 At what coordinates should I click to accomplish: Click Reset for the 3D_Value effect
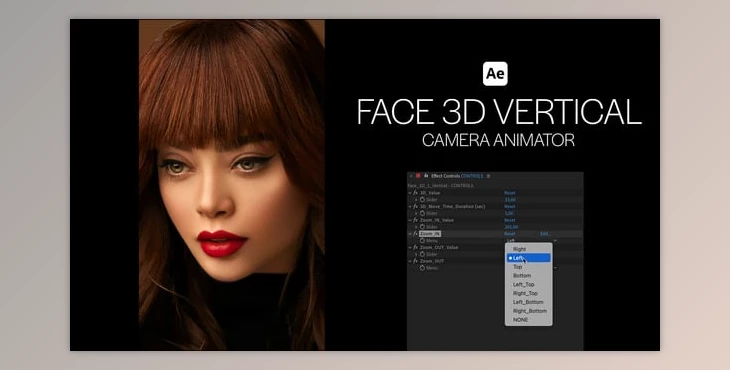(x=510, y=193)
